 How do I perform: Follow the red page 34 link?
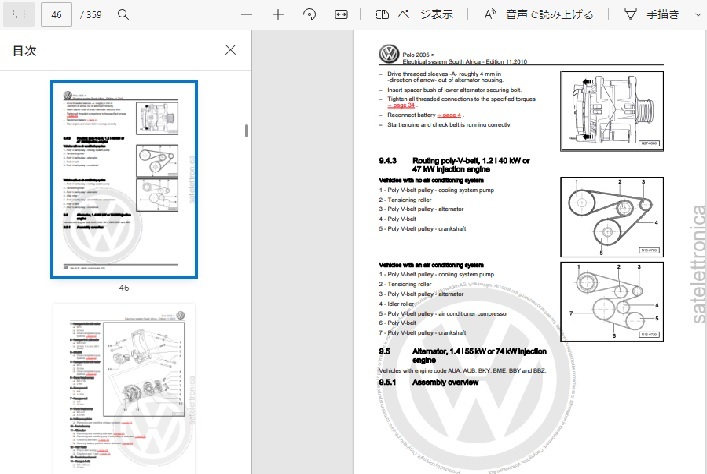[x=401, y=106]
